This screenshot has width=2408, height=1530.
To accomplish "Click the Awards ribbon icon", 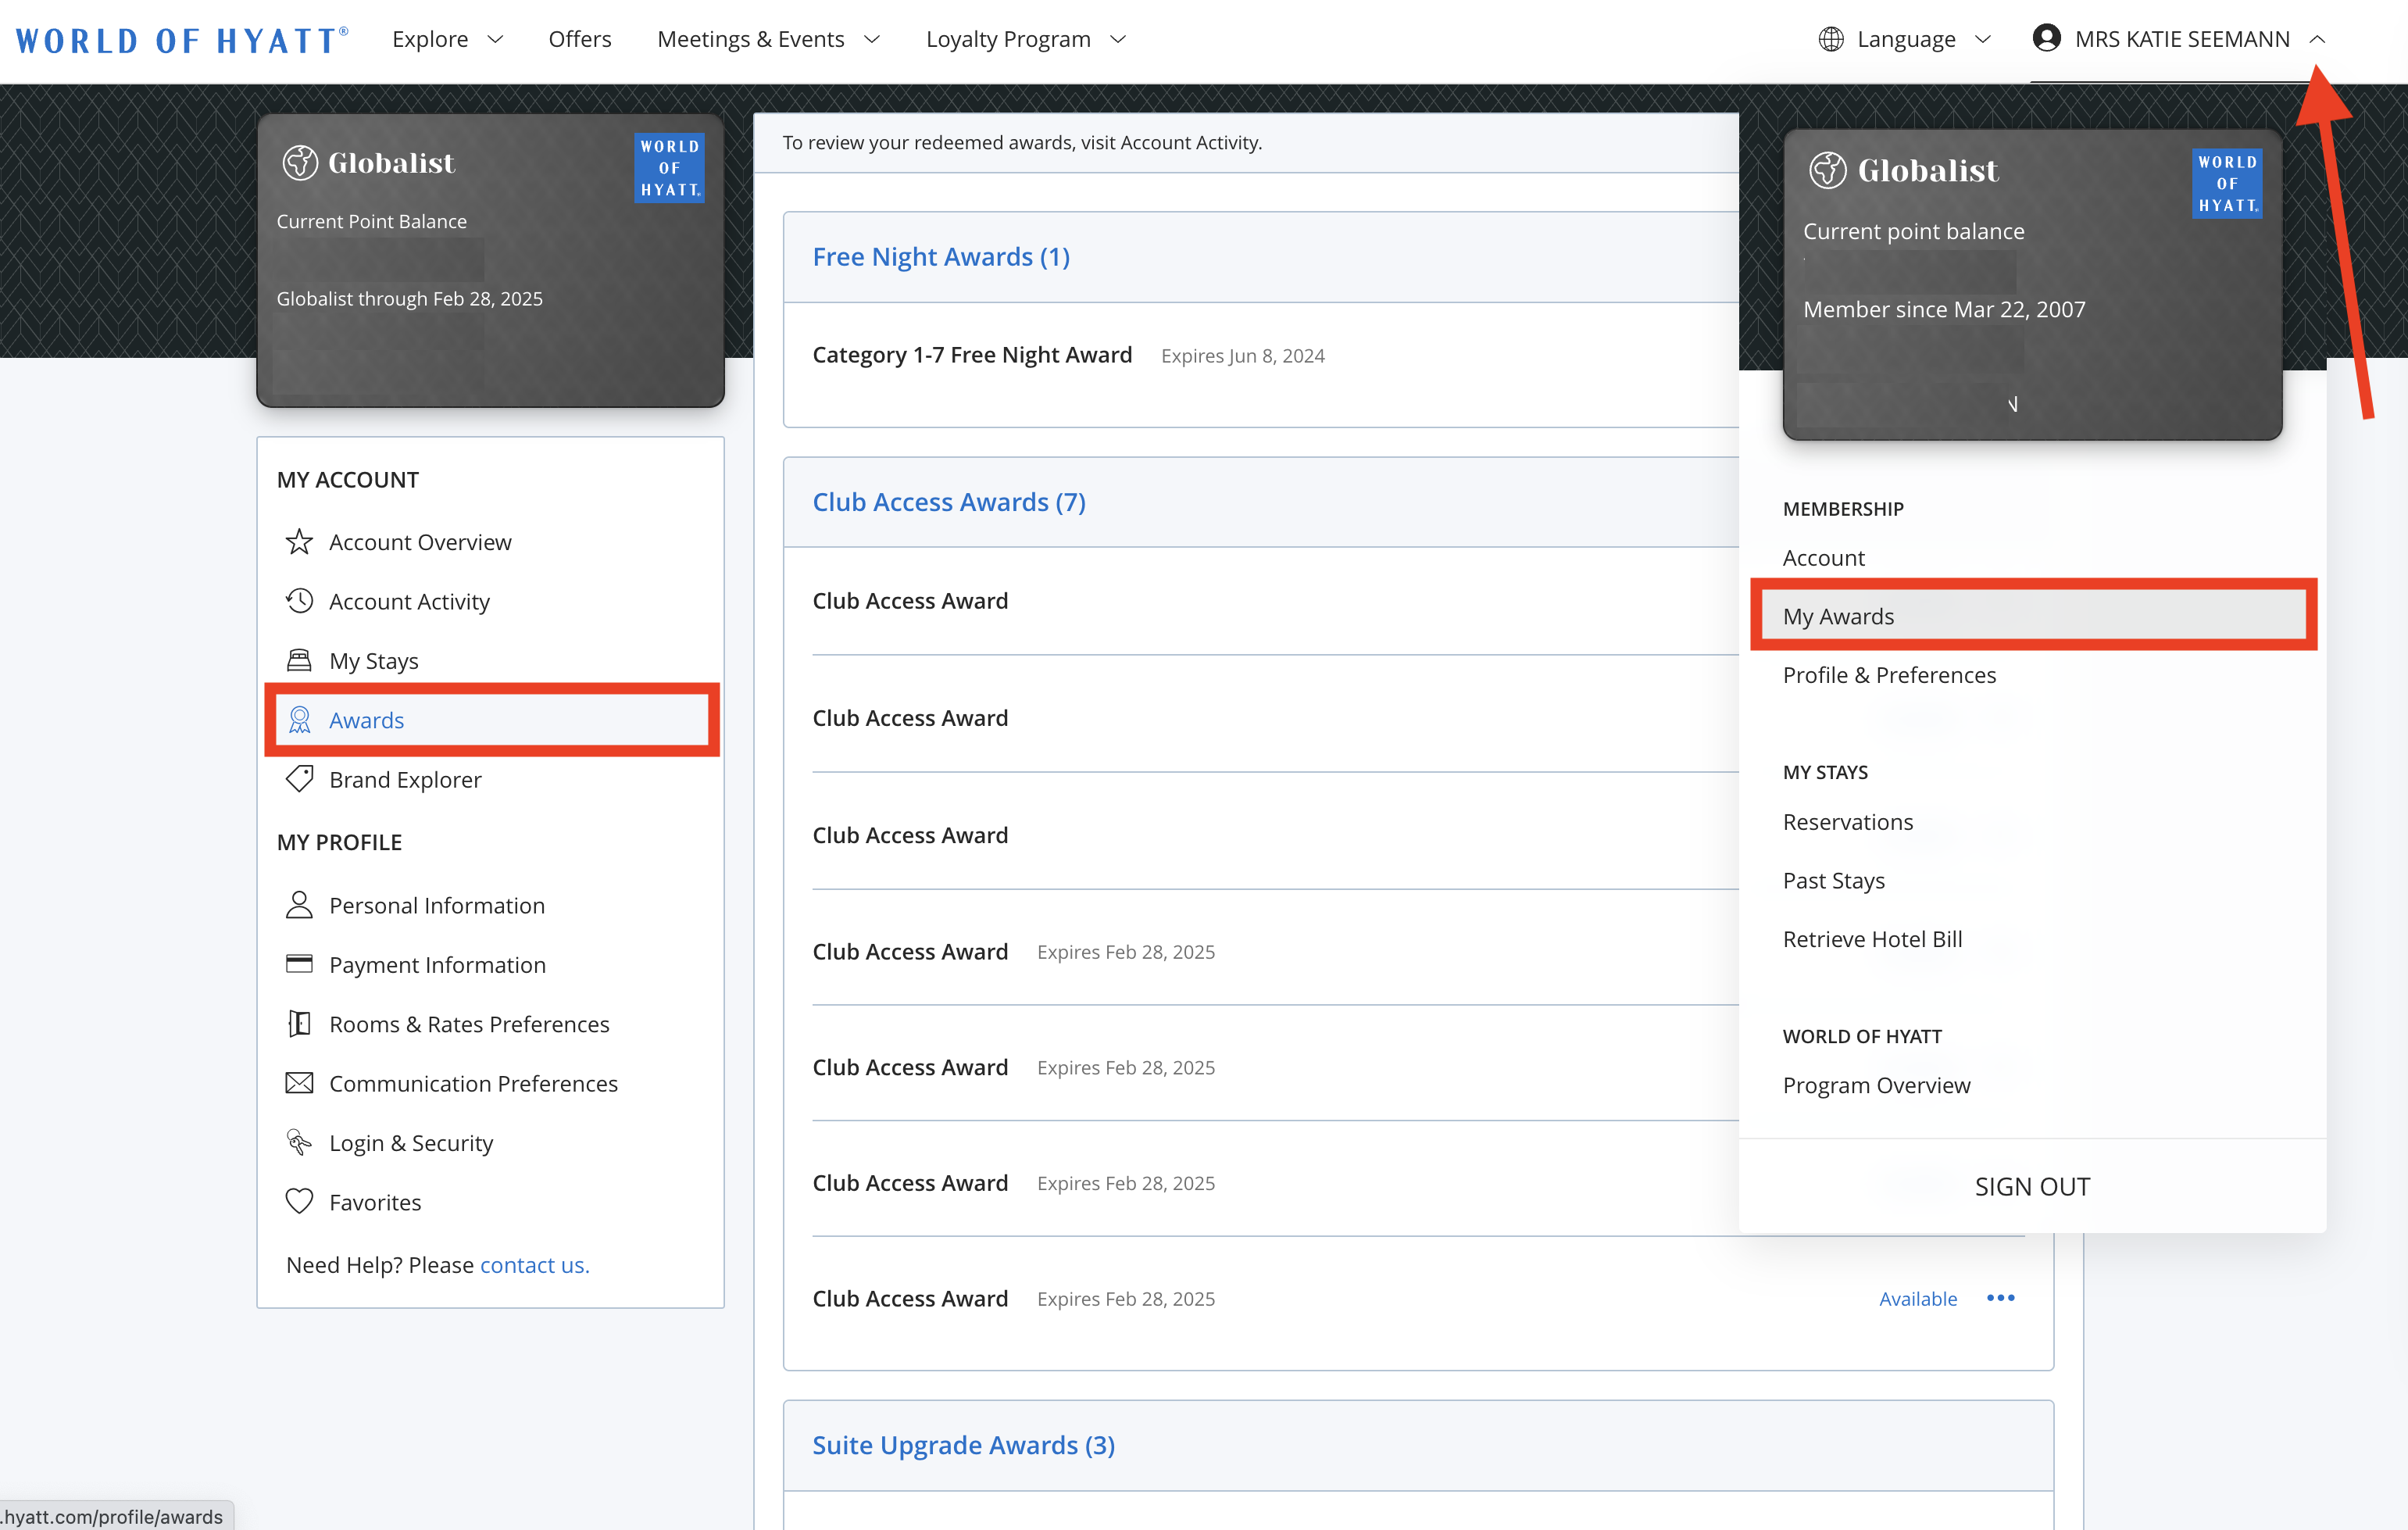I will 299,720.
